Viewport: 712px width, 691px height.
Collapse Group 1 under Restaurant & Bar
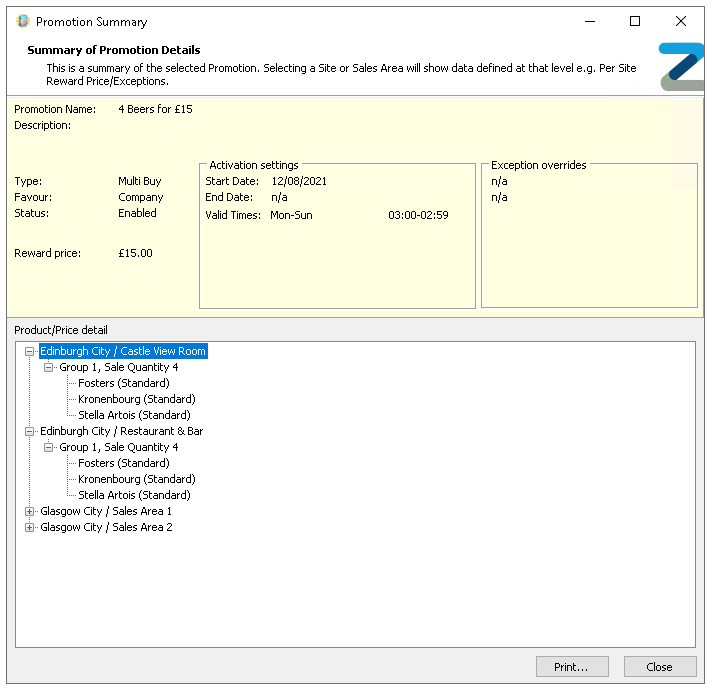tap(49, 447)
